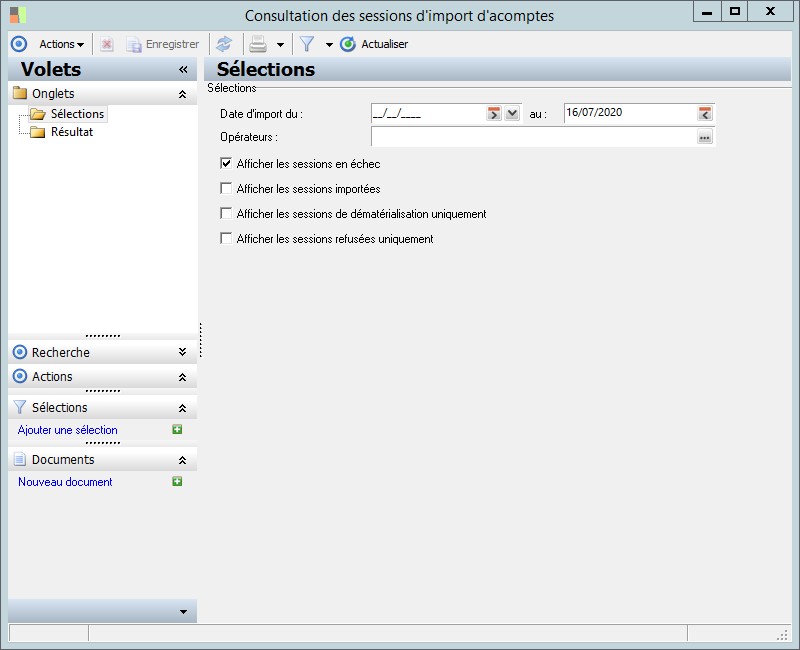This screenshot has width=800, height=650.
Task: Open the Résultat tree item
Action: [x=72, y=132]
